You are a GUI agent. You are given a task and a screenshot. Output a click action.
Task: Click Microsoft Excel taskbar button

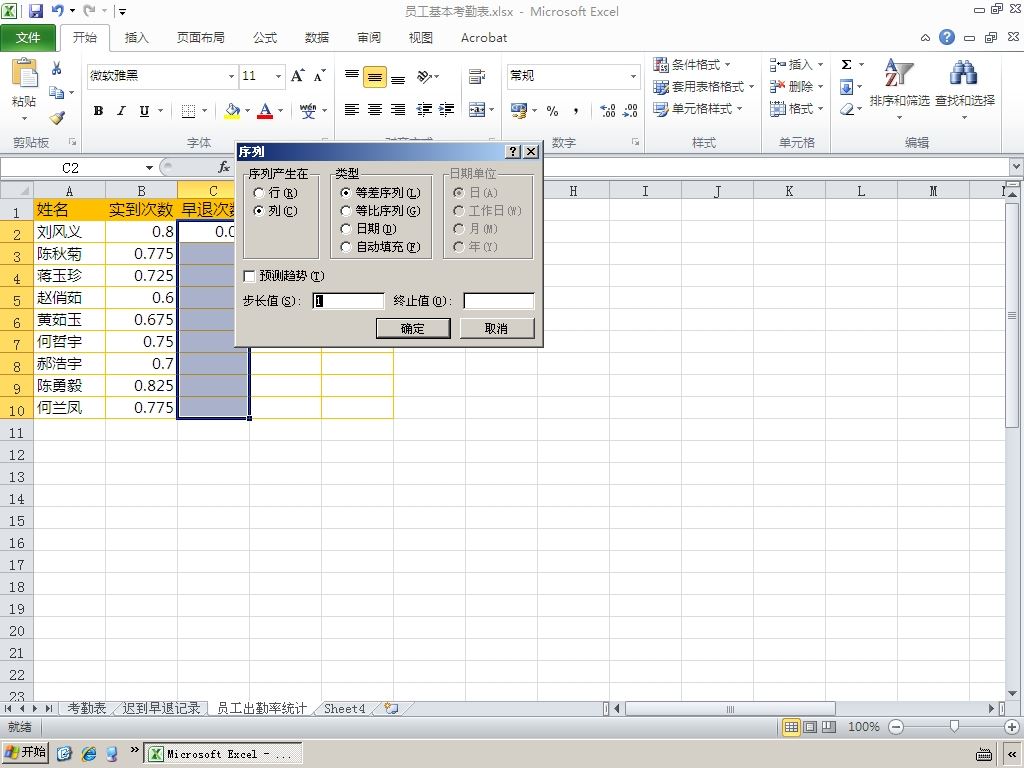coord(223,754)
